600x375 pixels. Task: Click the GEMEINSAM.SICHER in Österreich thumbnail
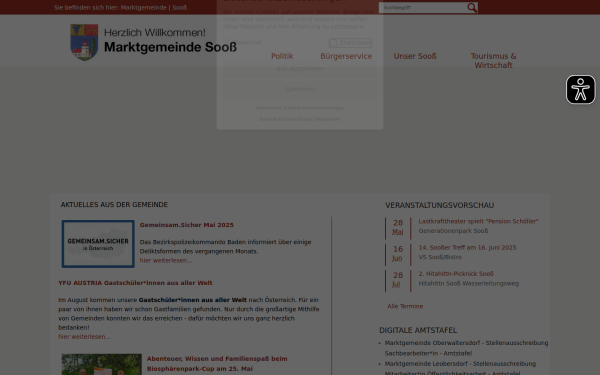click(98, 244)
